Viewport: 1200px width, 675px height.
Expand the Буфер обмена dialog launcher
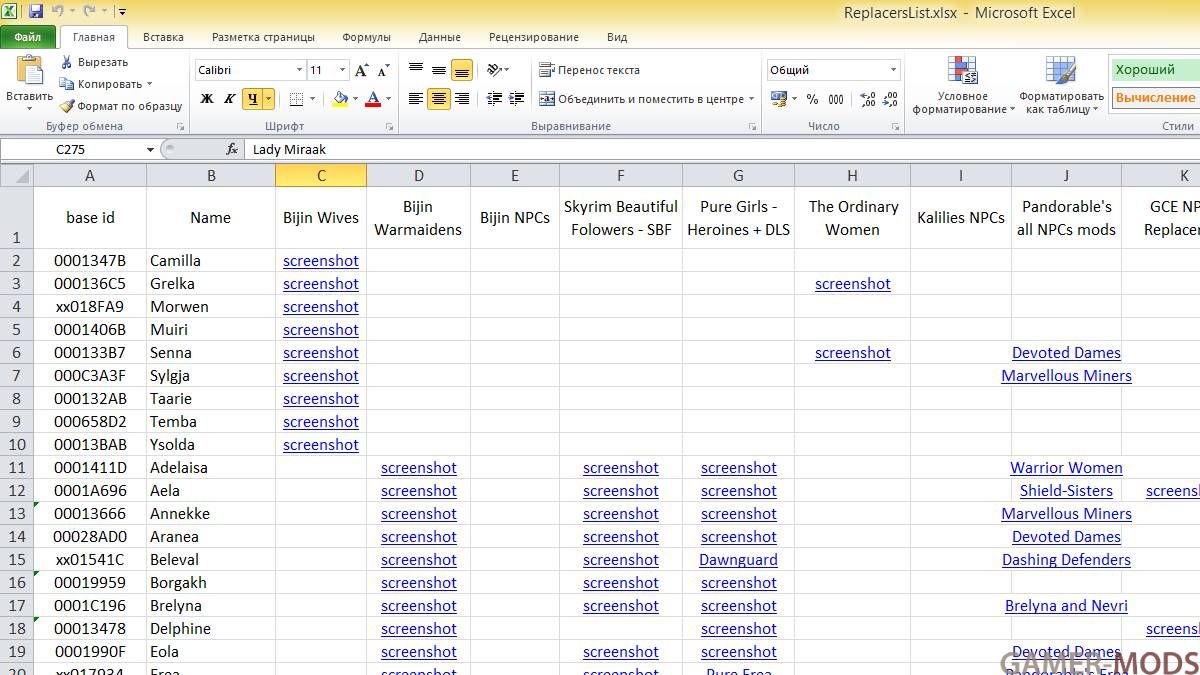pos(181,127)
